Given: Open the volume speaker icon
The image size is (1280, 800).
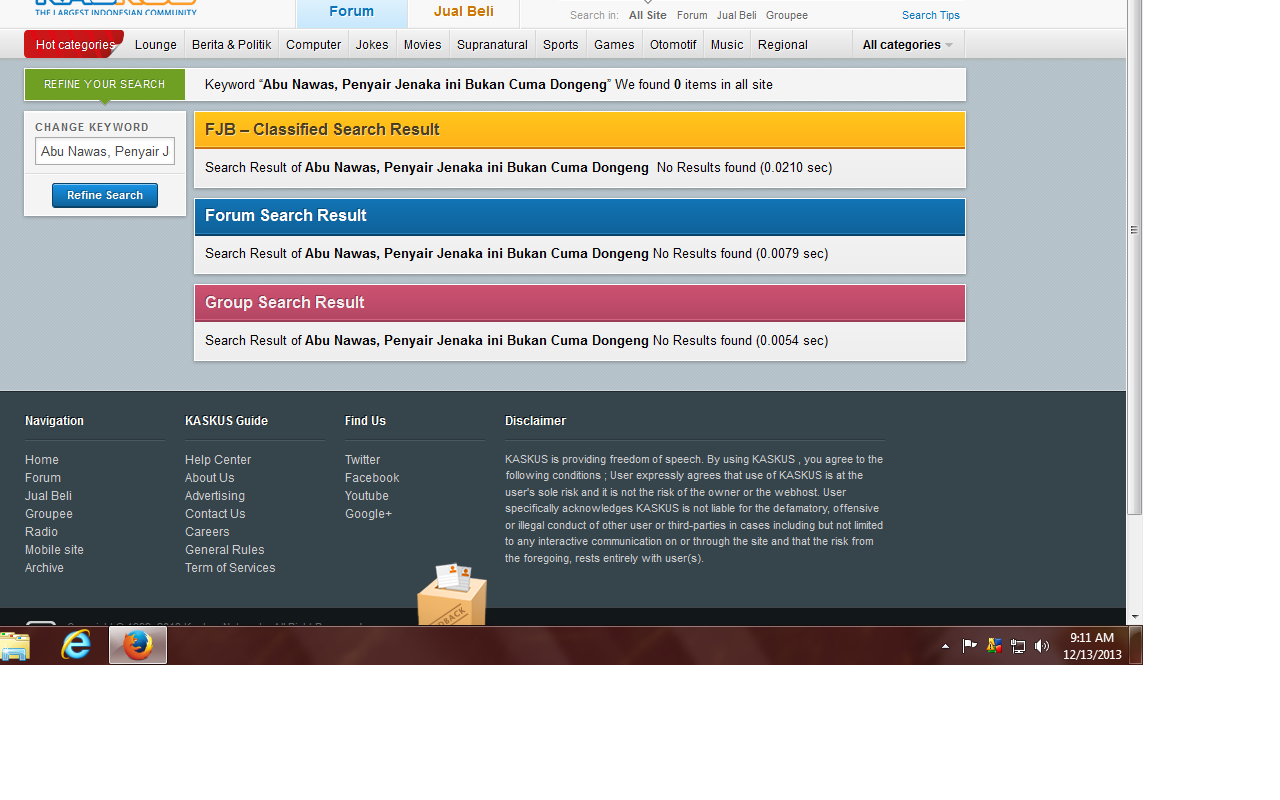Looking at the screenshot, I should pos(1042,646).
